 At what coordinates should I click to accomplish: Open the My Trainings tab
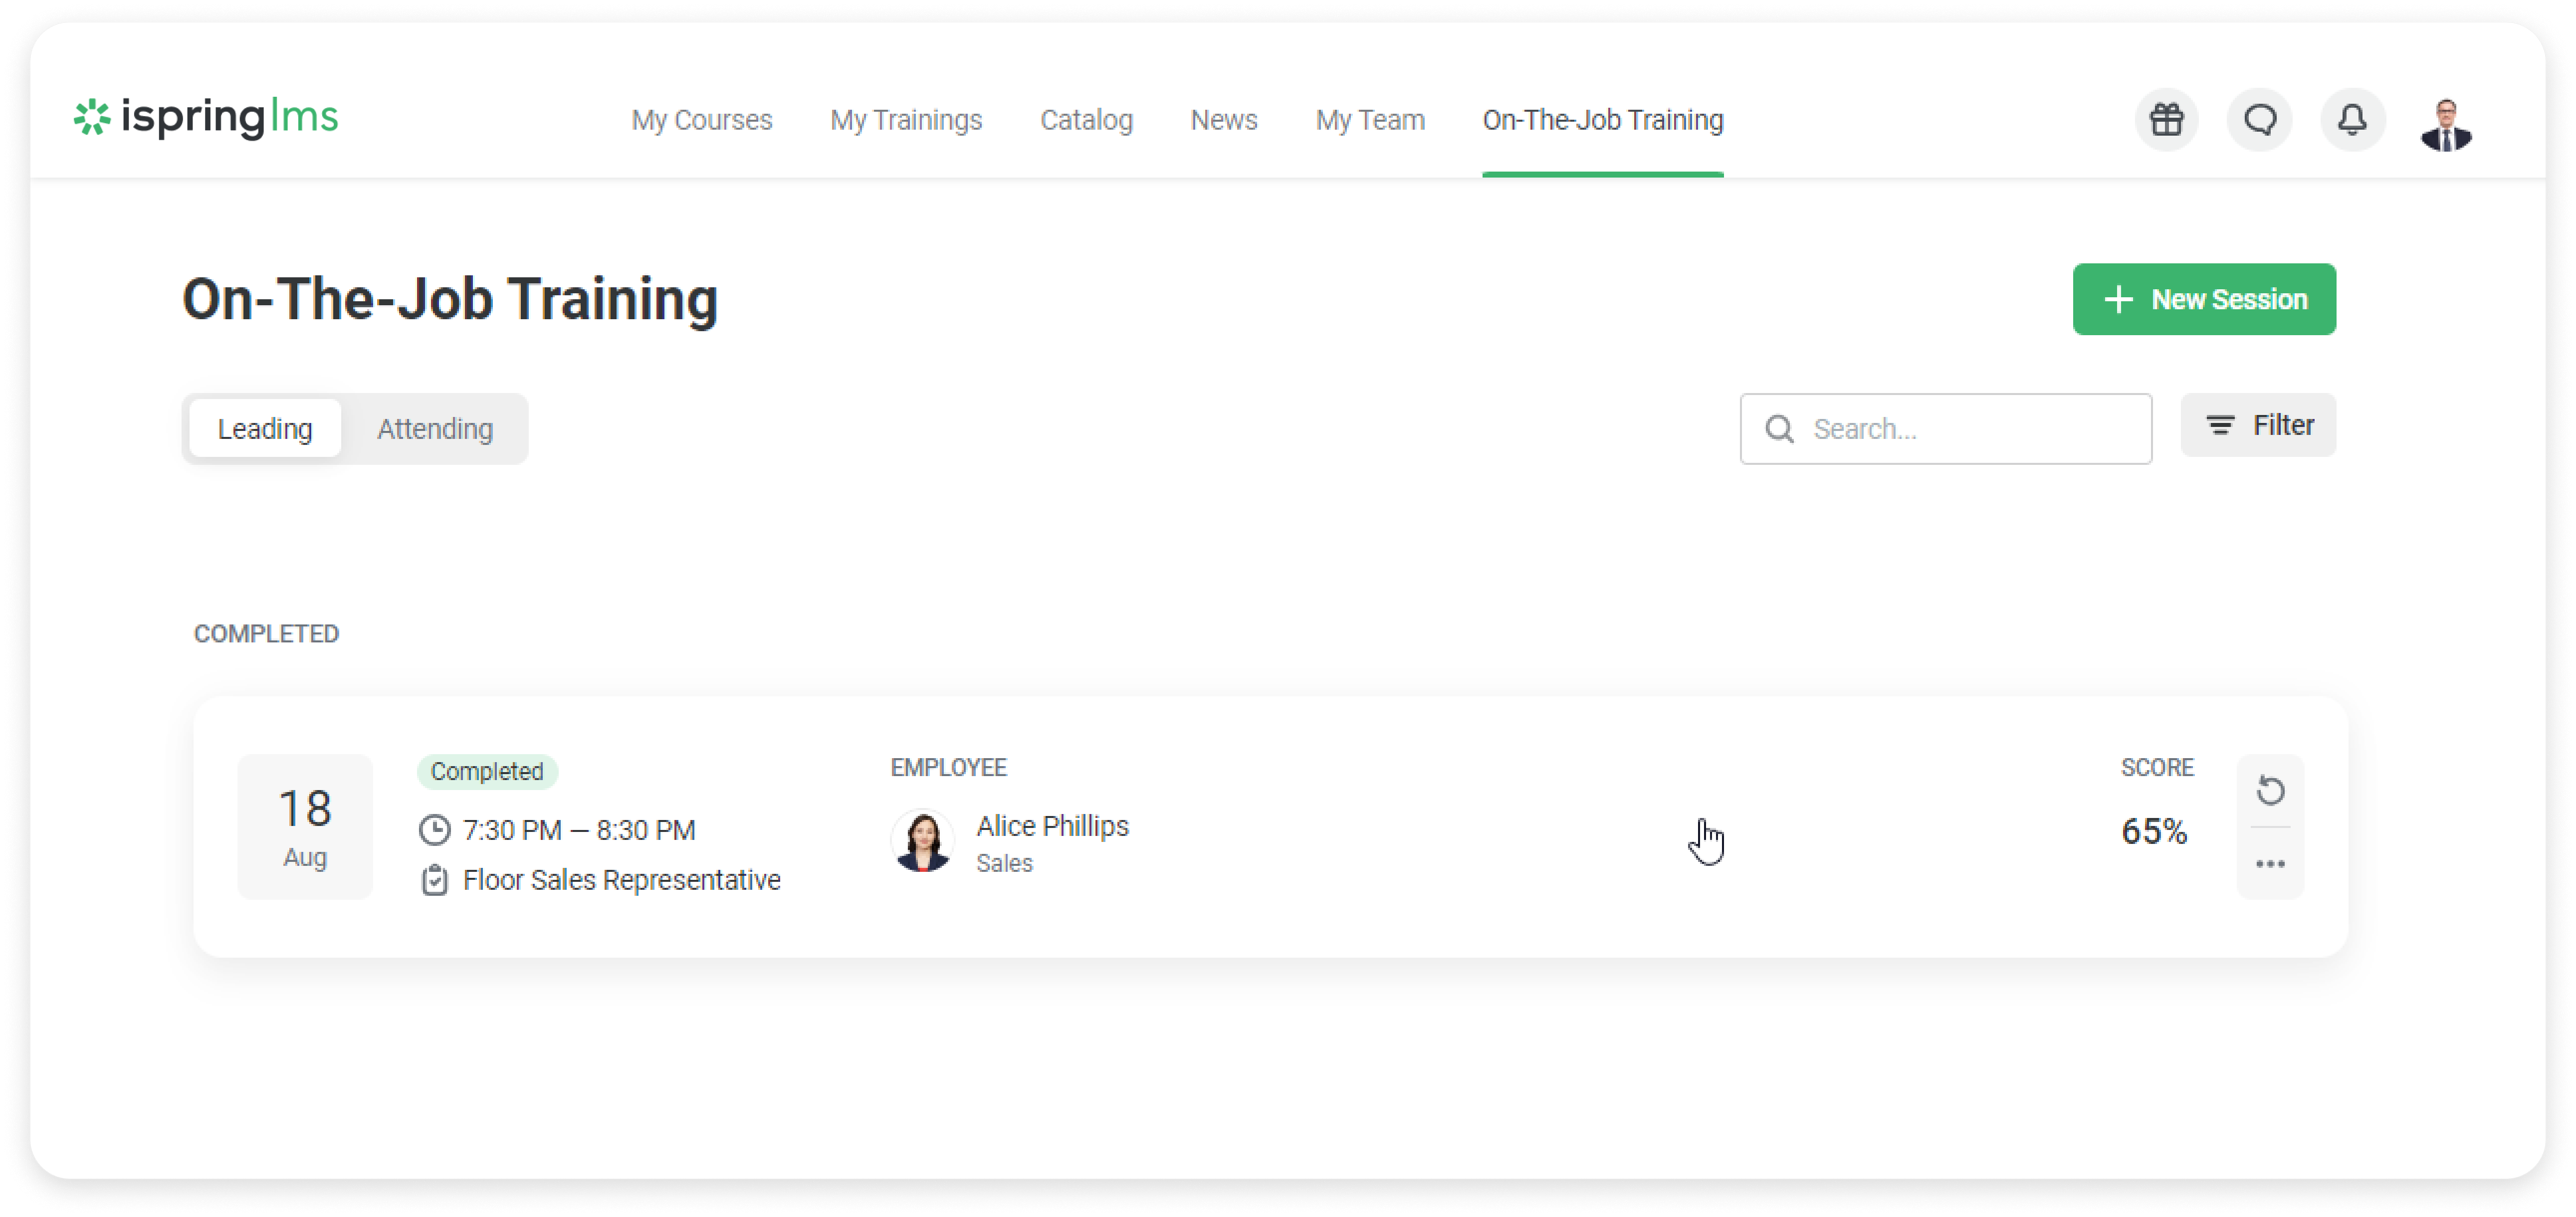pyautogui.click(x=906, y=120)
